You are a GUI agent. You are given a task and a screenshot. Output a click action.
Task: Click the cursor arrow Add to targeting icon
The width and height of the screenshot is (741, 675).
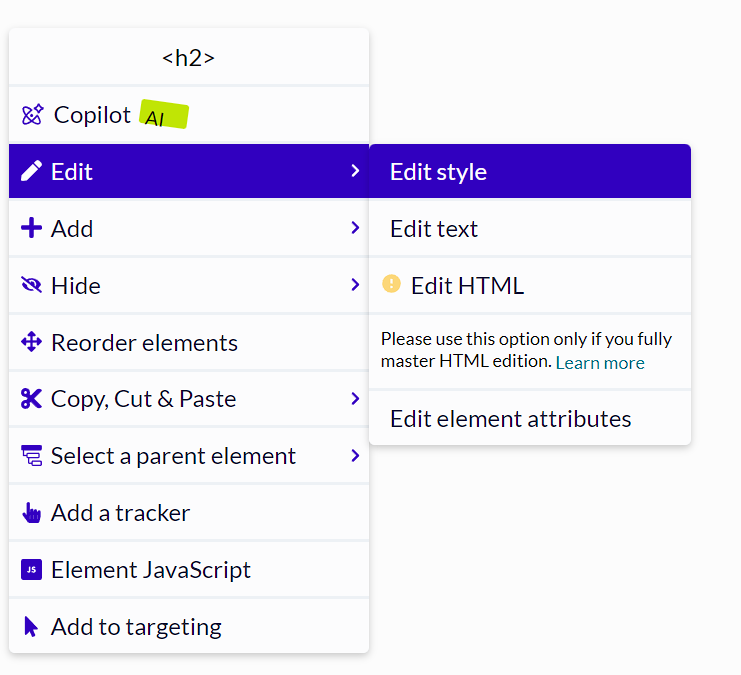[x=31, y=627]
